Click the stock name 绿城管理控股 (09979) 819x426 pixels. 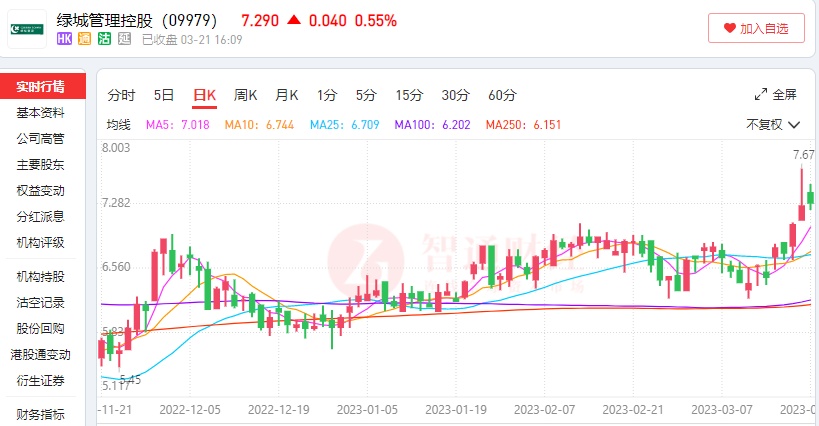click(137, 20)
